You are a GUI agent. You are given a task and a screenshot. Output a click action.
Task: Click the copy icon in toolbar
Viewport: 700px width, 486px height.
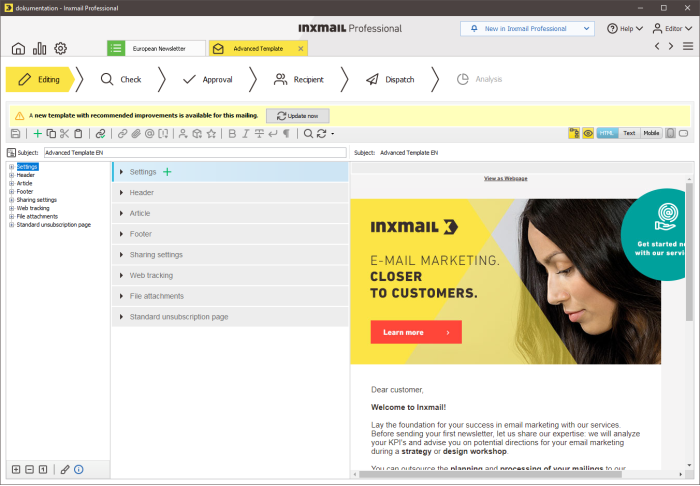[51, 133]
